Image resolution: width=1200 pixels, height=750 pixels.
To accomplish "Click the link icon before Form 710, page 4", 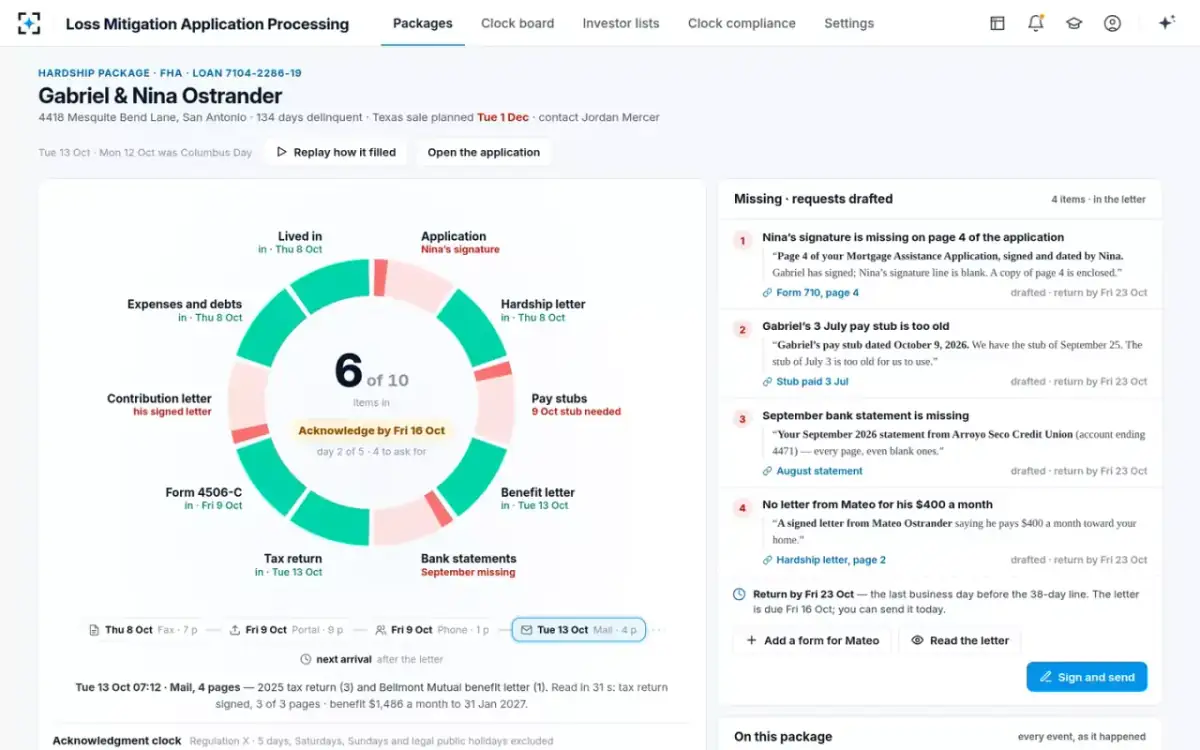I will [x=767, y=293].
